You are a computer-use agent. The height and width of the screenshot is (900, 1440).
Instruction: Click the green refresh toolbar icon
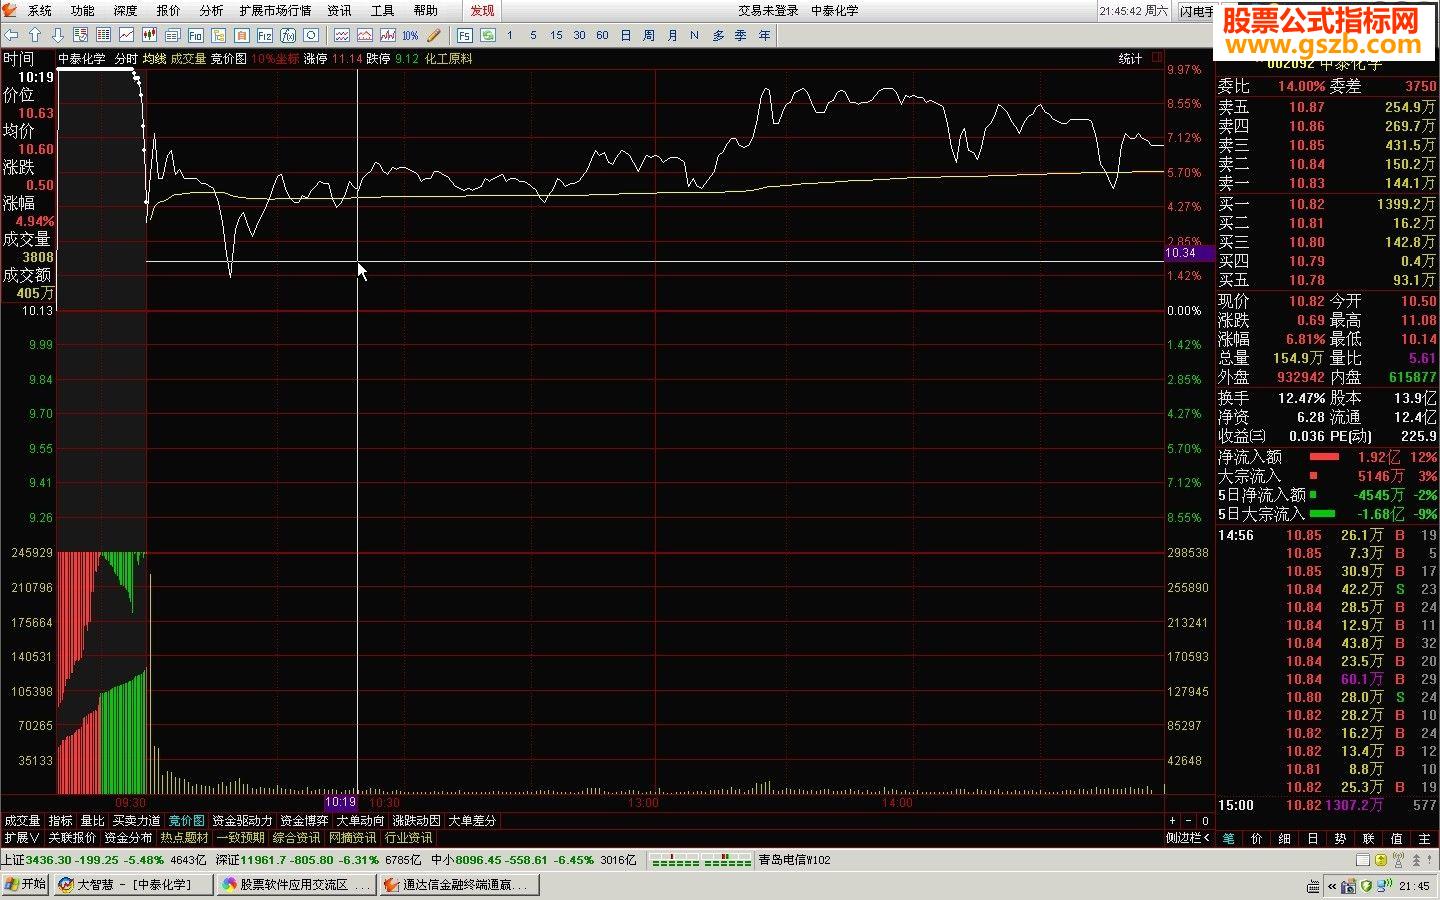[x=487, y=35]
